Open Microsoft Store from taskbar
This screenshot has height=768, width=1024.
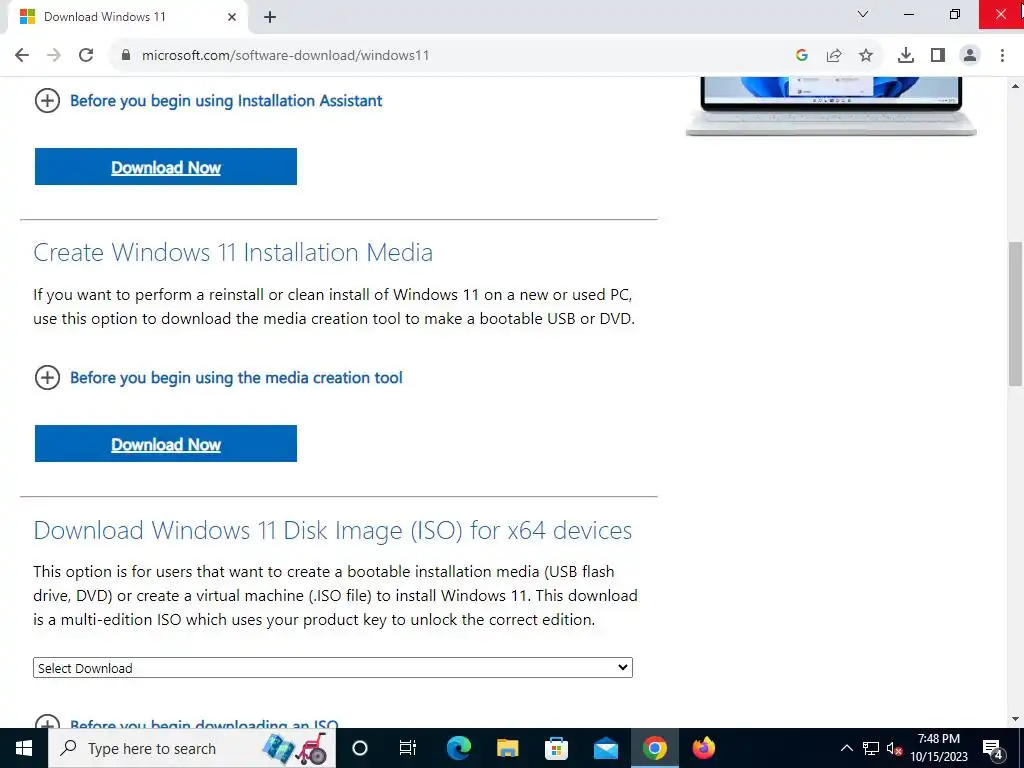[x=556, y=748]
